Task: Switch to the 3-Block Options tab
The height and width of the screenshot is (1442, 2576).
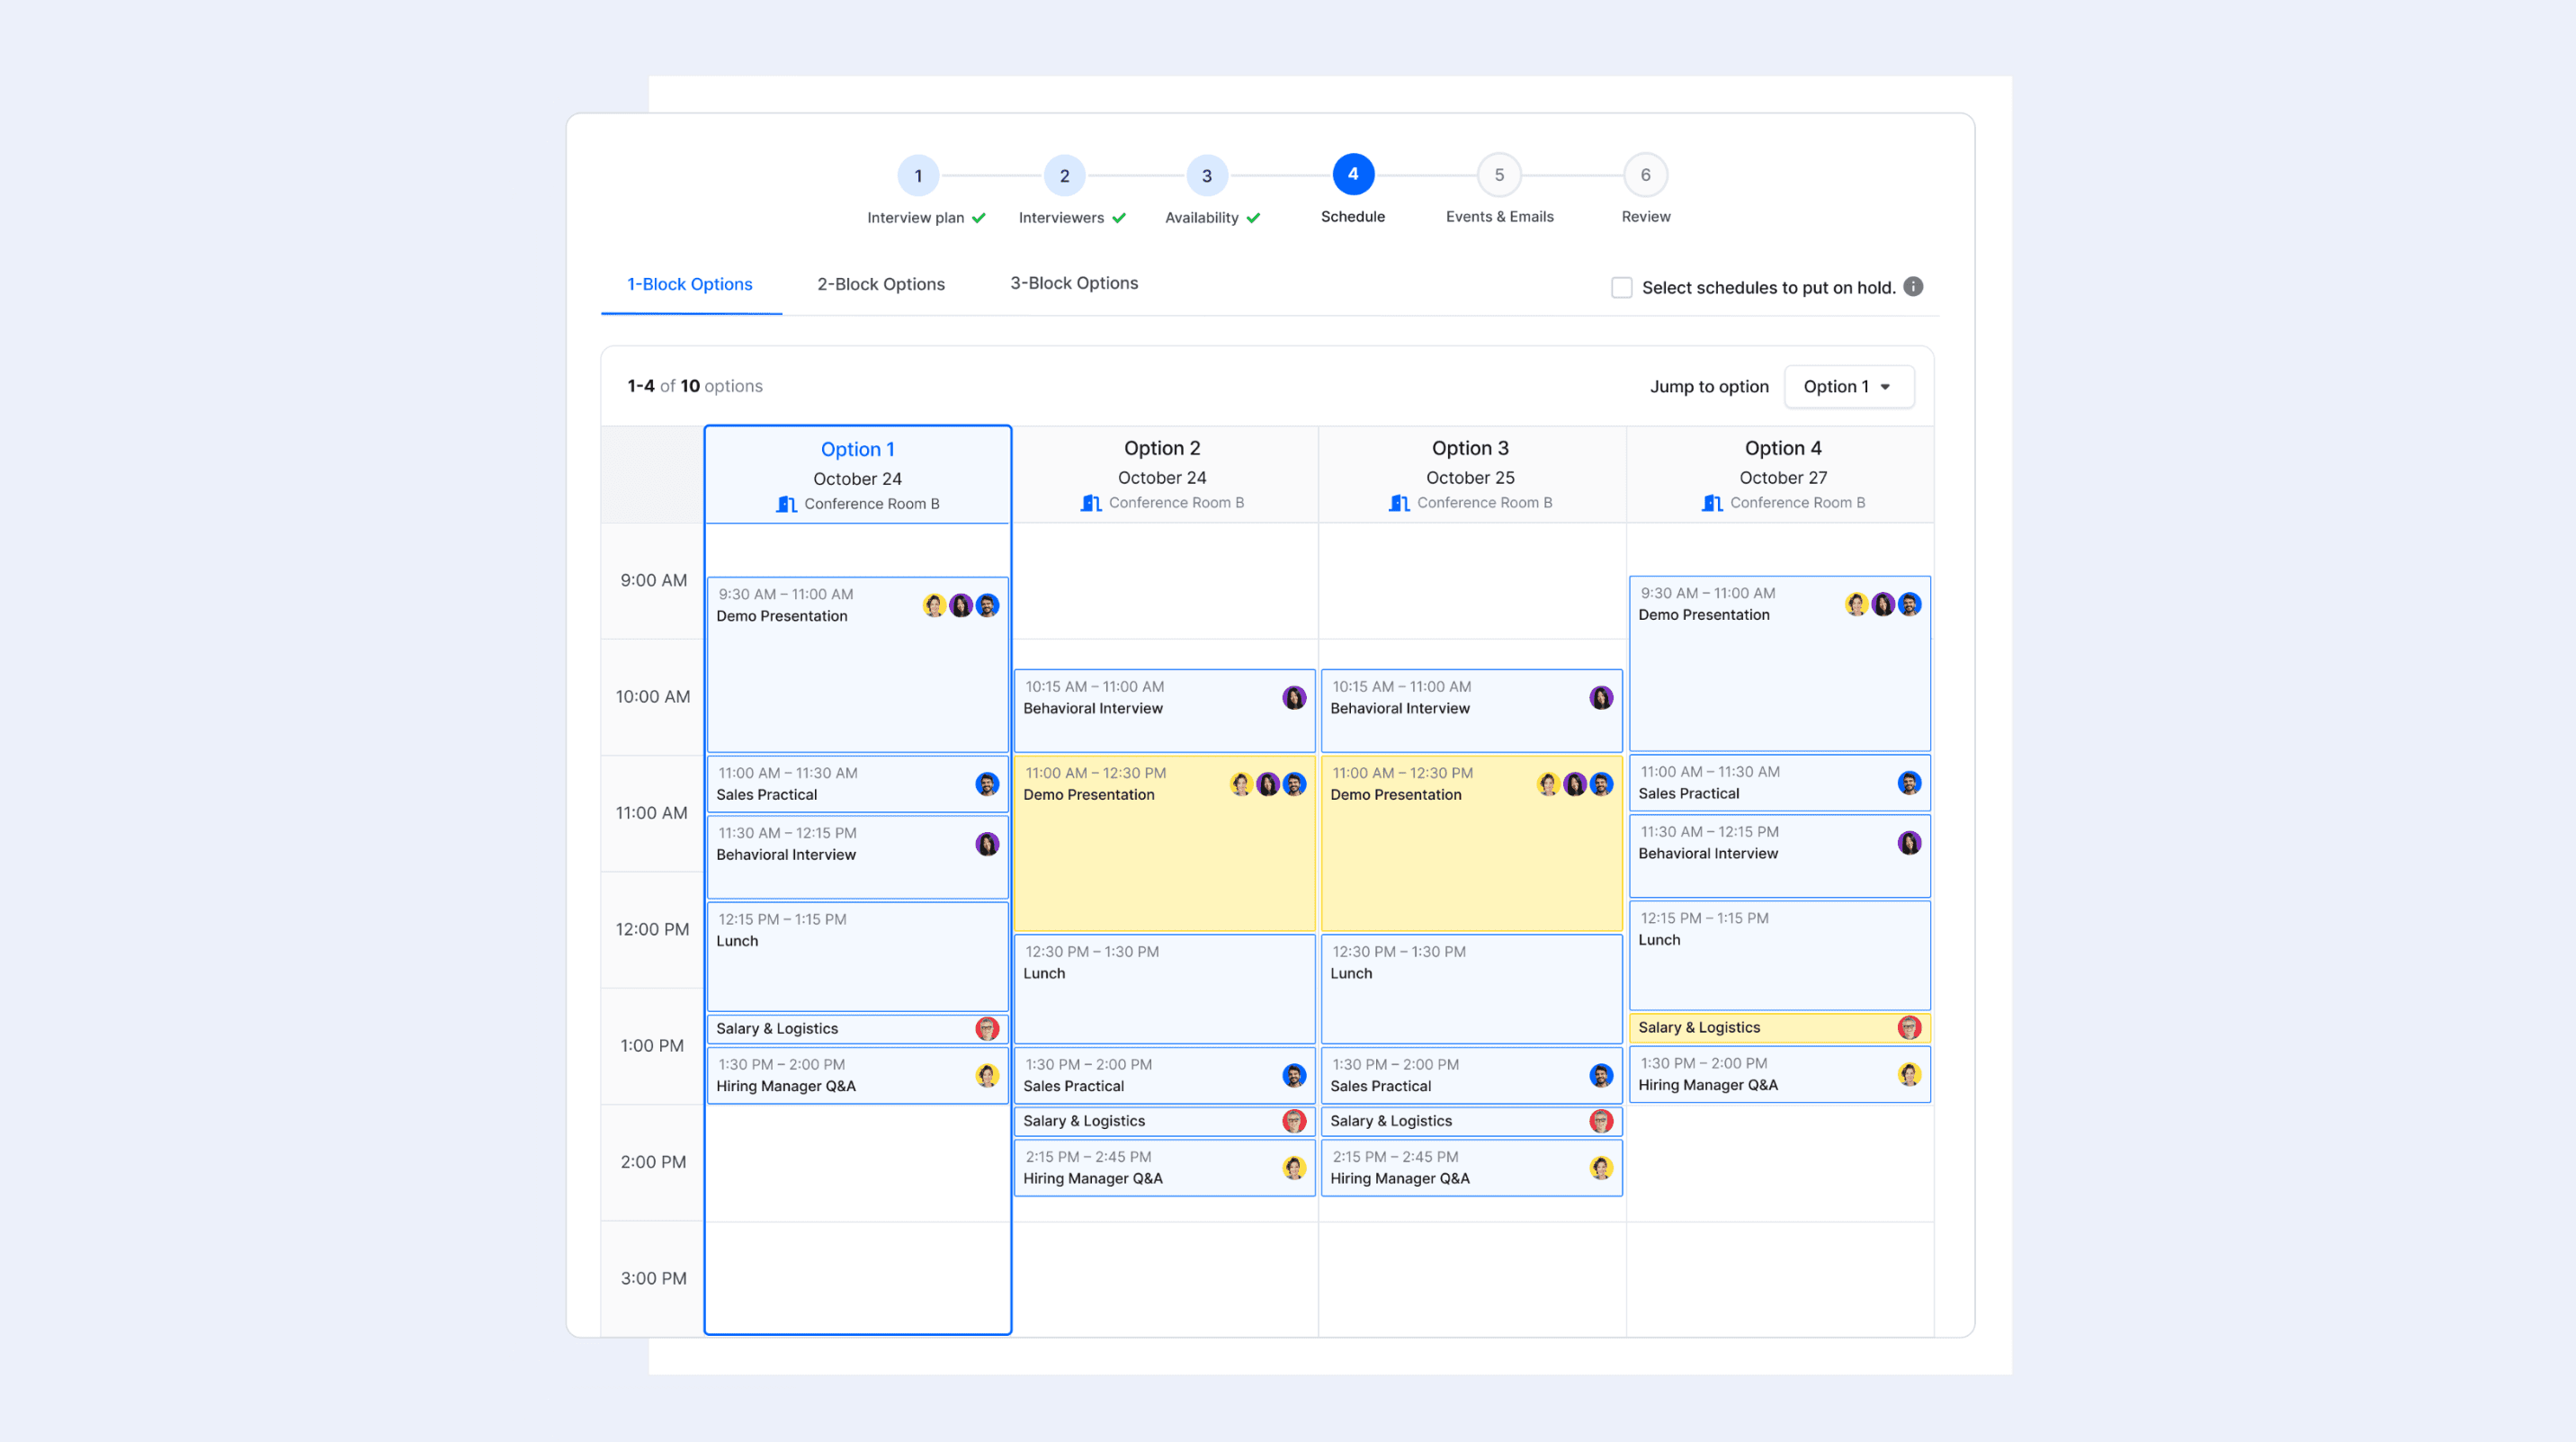Action: 1073,283
